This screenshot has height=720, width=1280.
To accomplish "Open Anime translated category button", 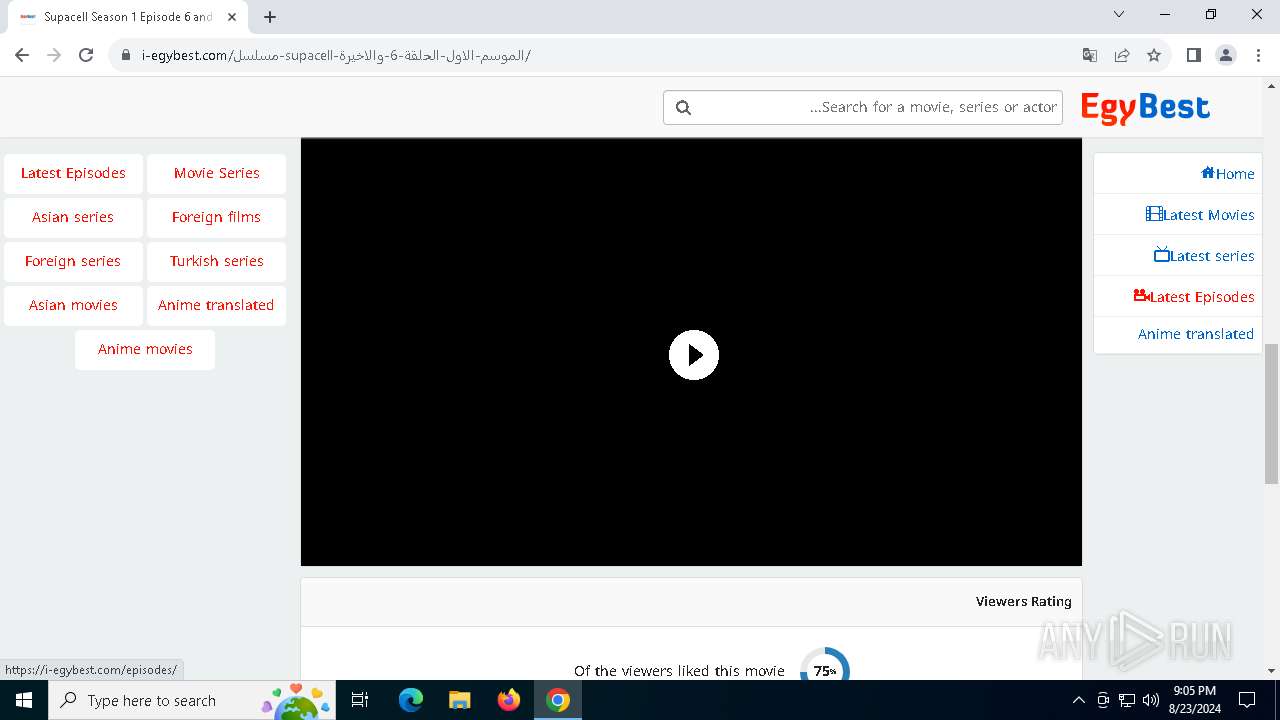I will click(216, 305).
